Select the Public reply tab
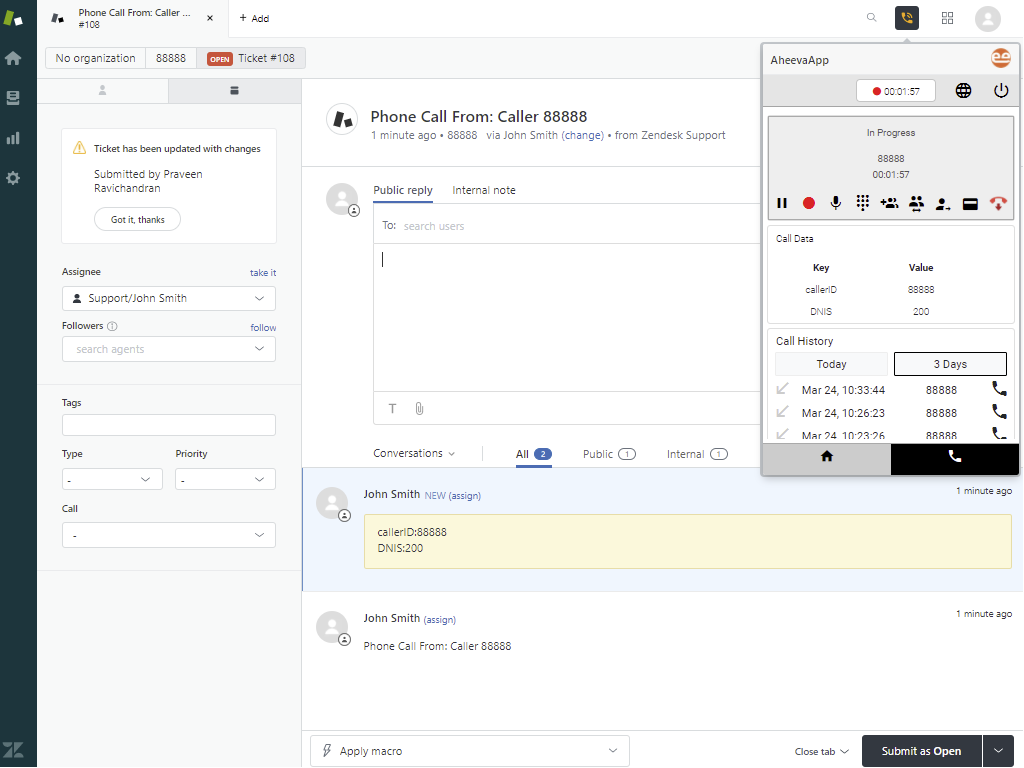Image resolution: width=1024 pixels, height=768 pixels. click(x=403, y=190)
